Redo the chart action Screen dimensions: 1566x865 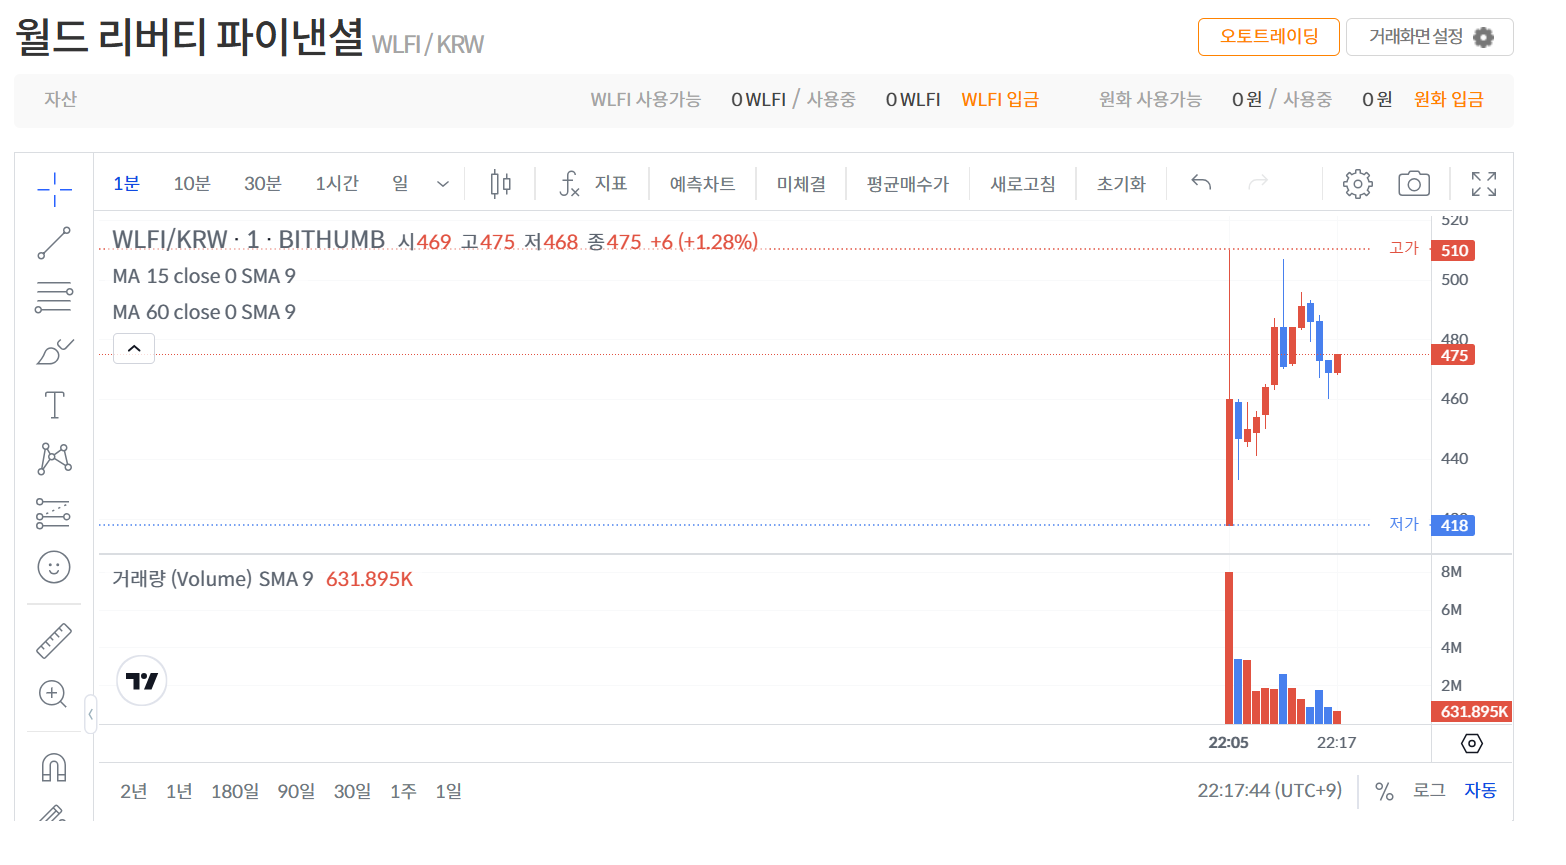[x=1258, y=183]
